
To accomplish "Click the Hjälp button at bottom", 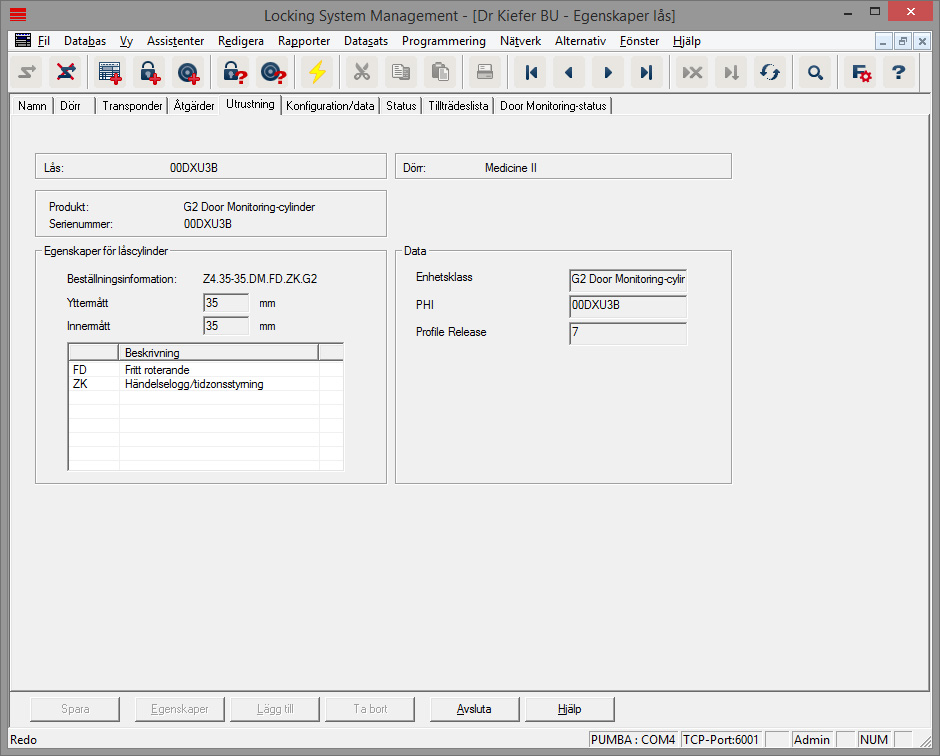I will click(x=569, y=709).
